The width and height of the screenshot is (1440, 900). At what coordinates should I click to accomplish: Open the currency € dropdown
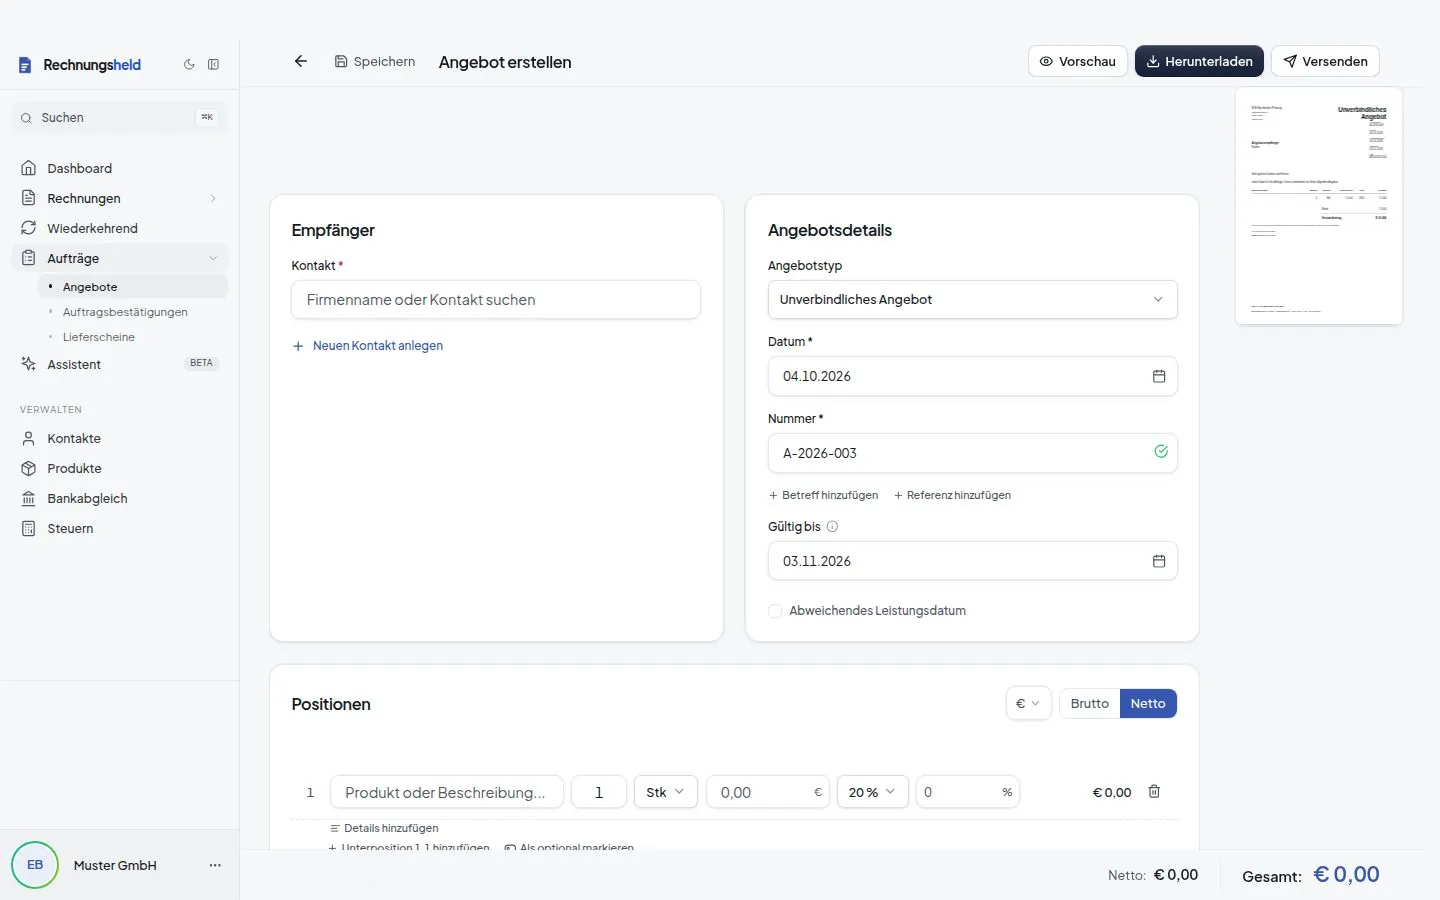coord(1028,704)
